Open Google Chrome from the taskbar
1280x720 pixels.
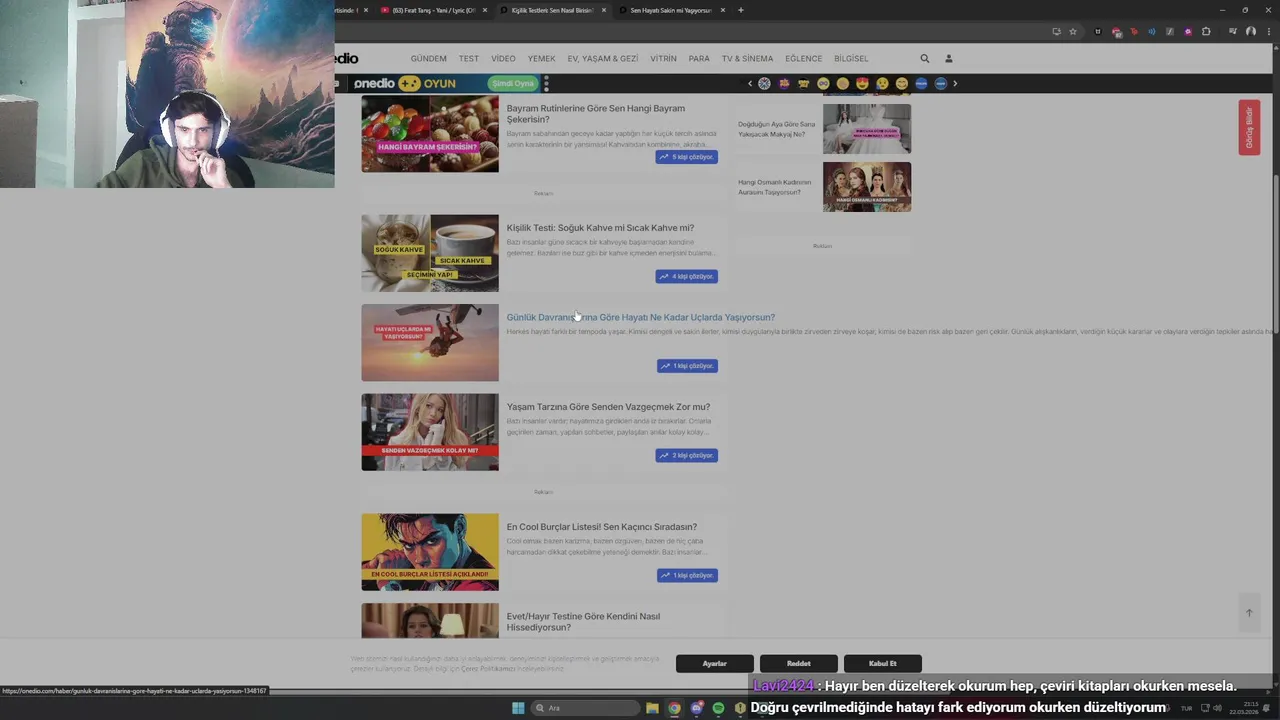(674, 708)
